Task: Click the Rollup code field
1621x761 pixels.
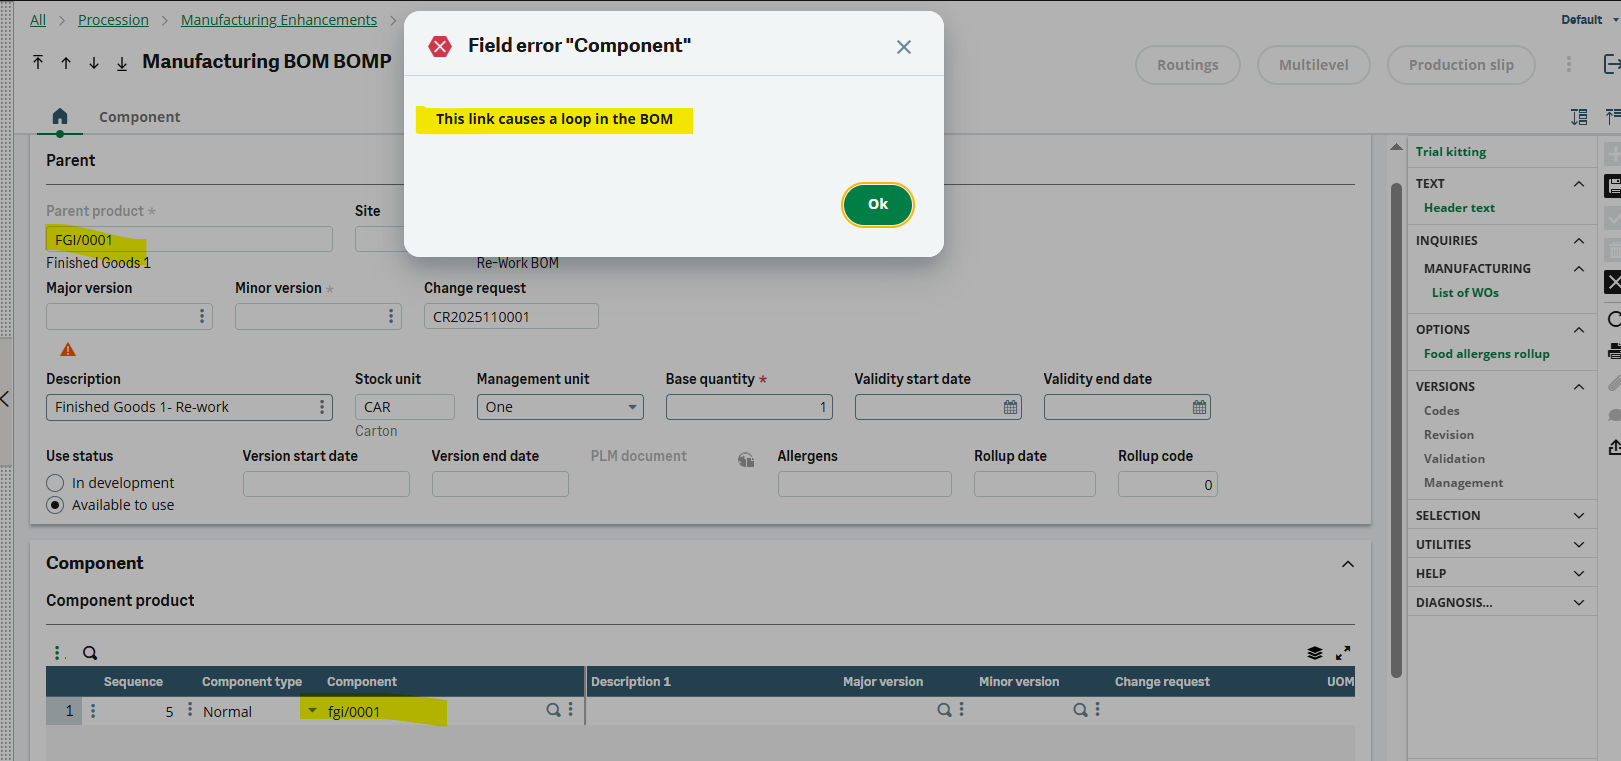Action: pyautogui.click(x=1167, y=484)
